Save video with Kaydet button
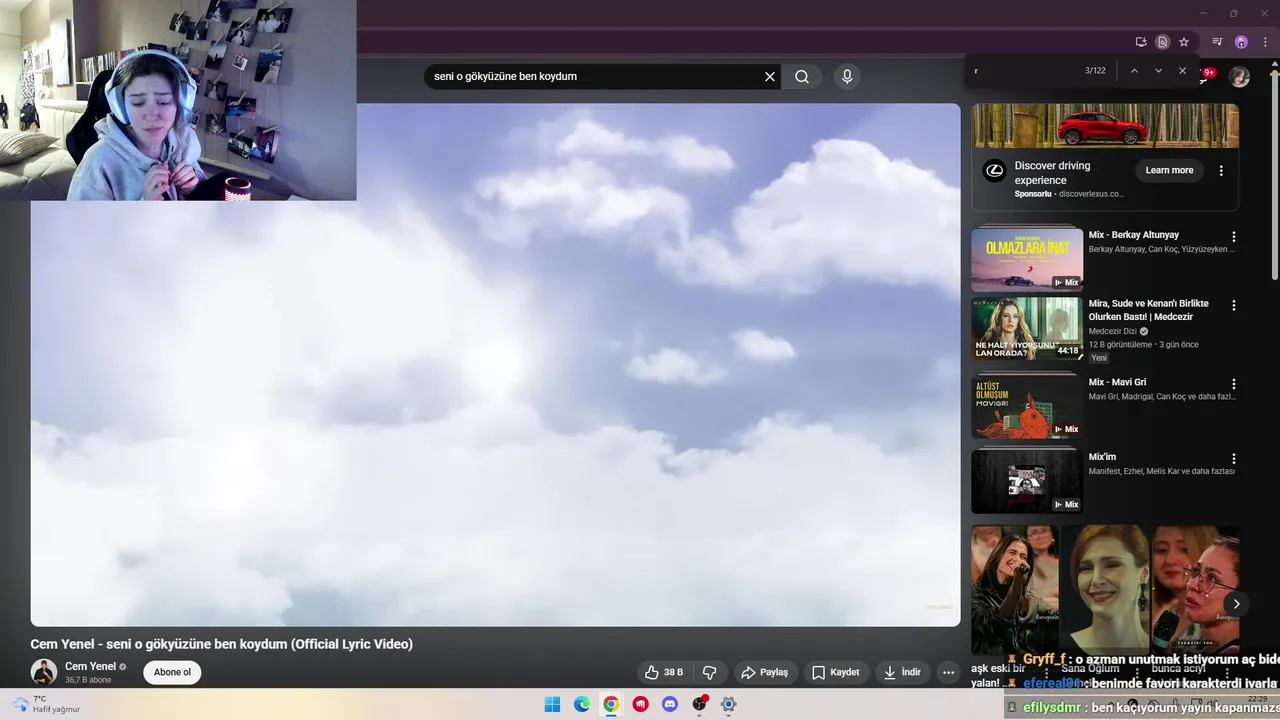Screen dimensions: 1280x720 click(x=836, y=672)
